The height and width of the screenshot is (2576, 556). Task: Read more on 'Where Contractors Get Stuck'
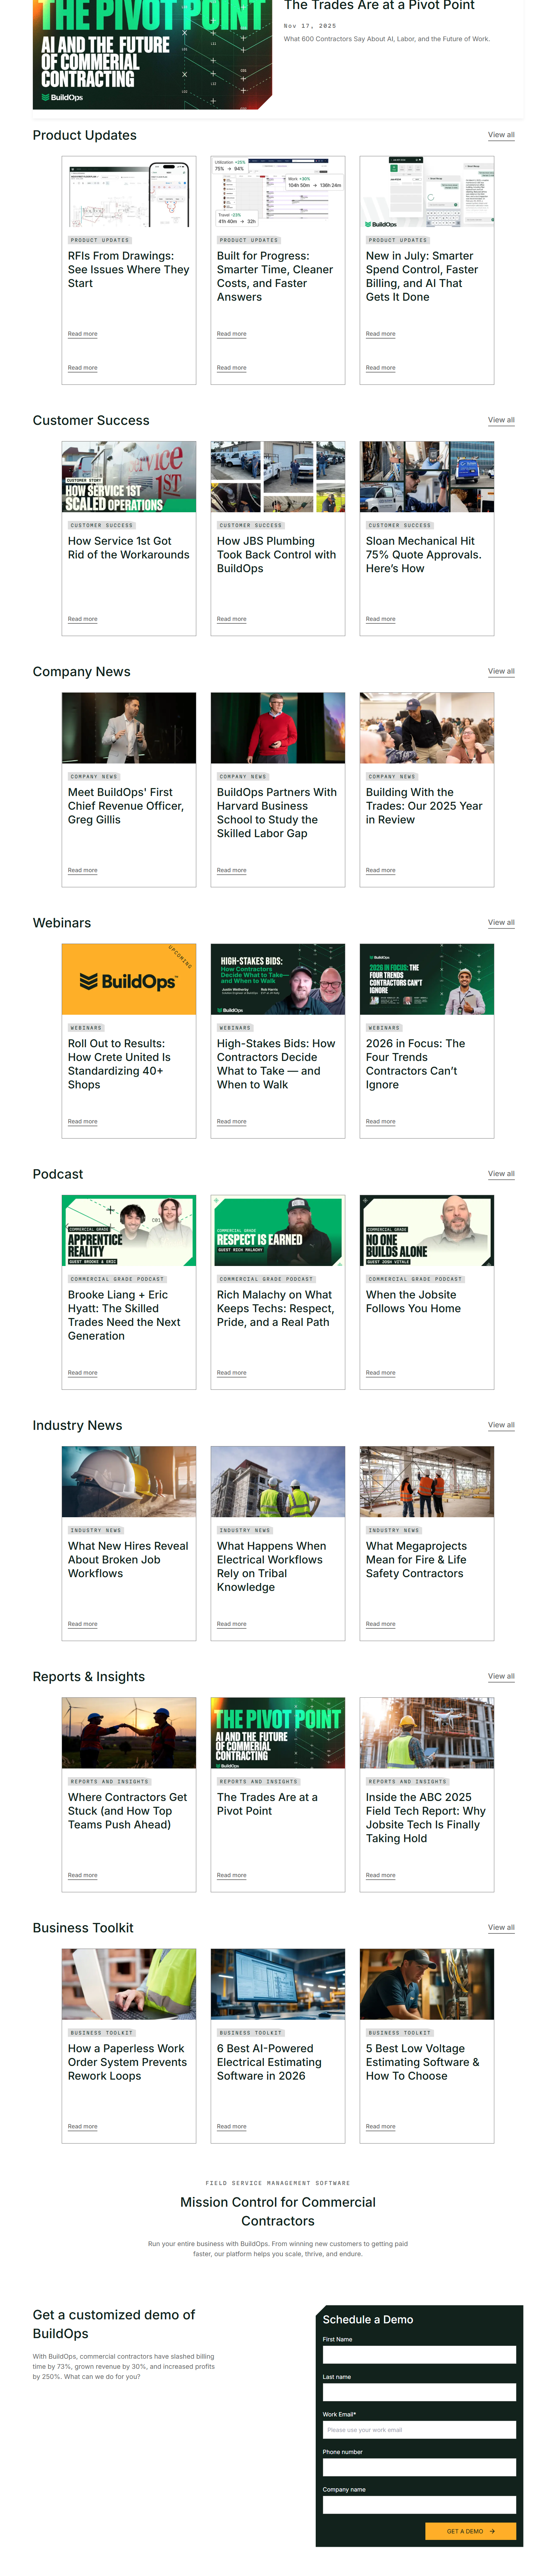(x=83, y=1875)
